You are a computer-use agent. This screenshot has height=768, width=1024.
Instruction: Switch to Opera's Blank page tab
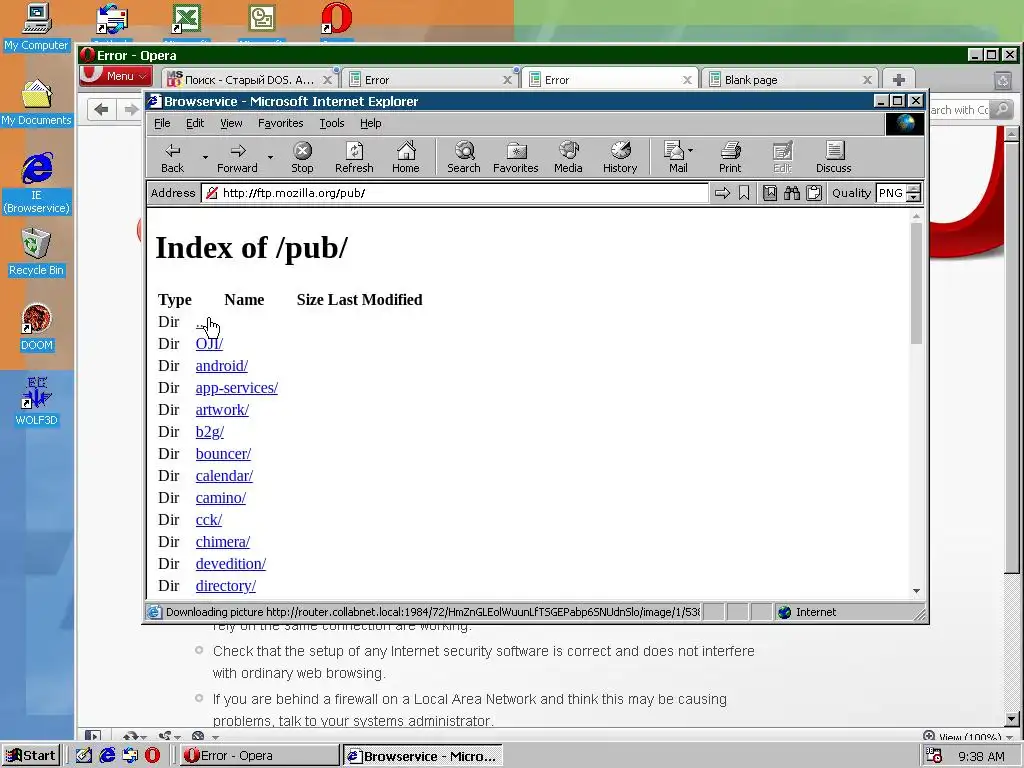[790, 80]
